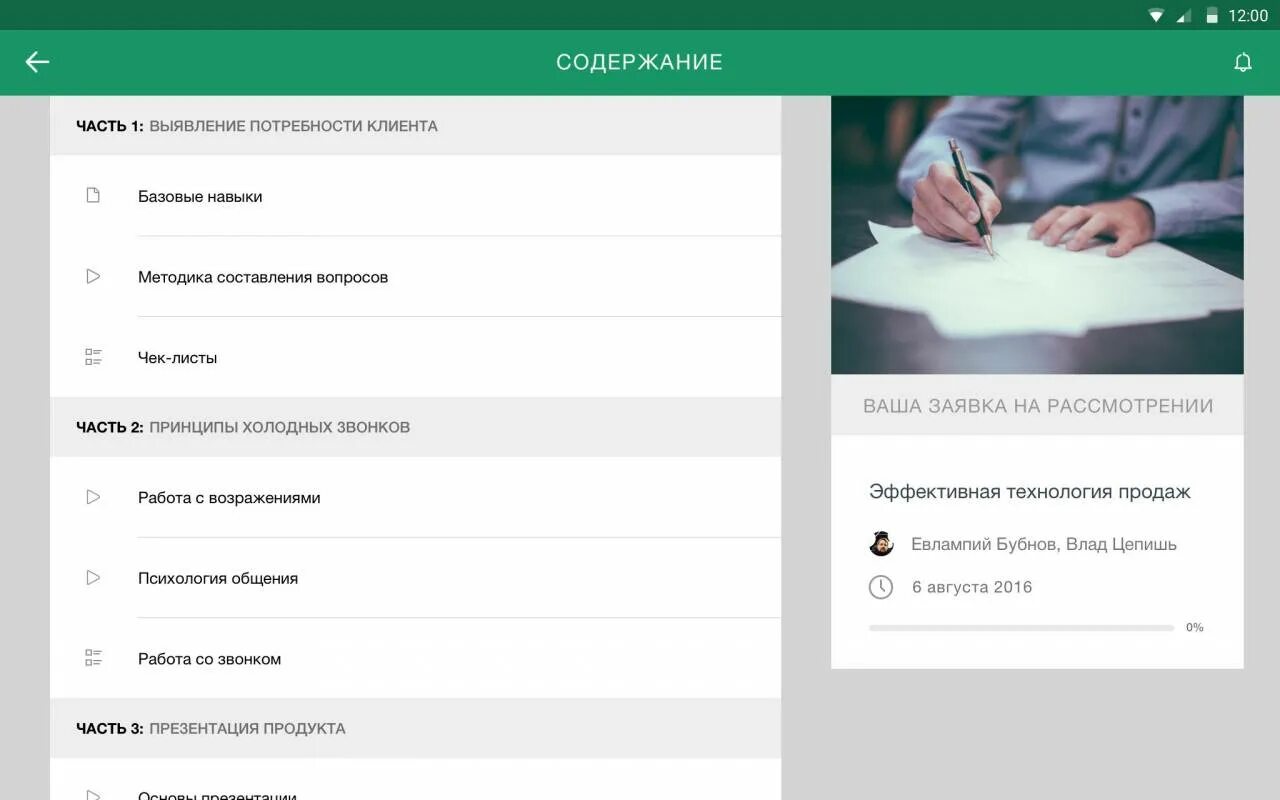
Task: Tap the Ваша заявка на рассмотрении banner
Action: pyautogui.click(x=1037, y=405)
